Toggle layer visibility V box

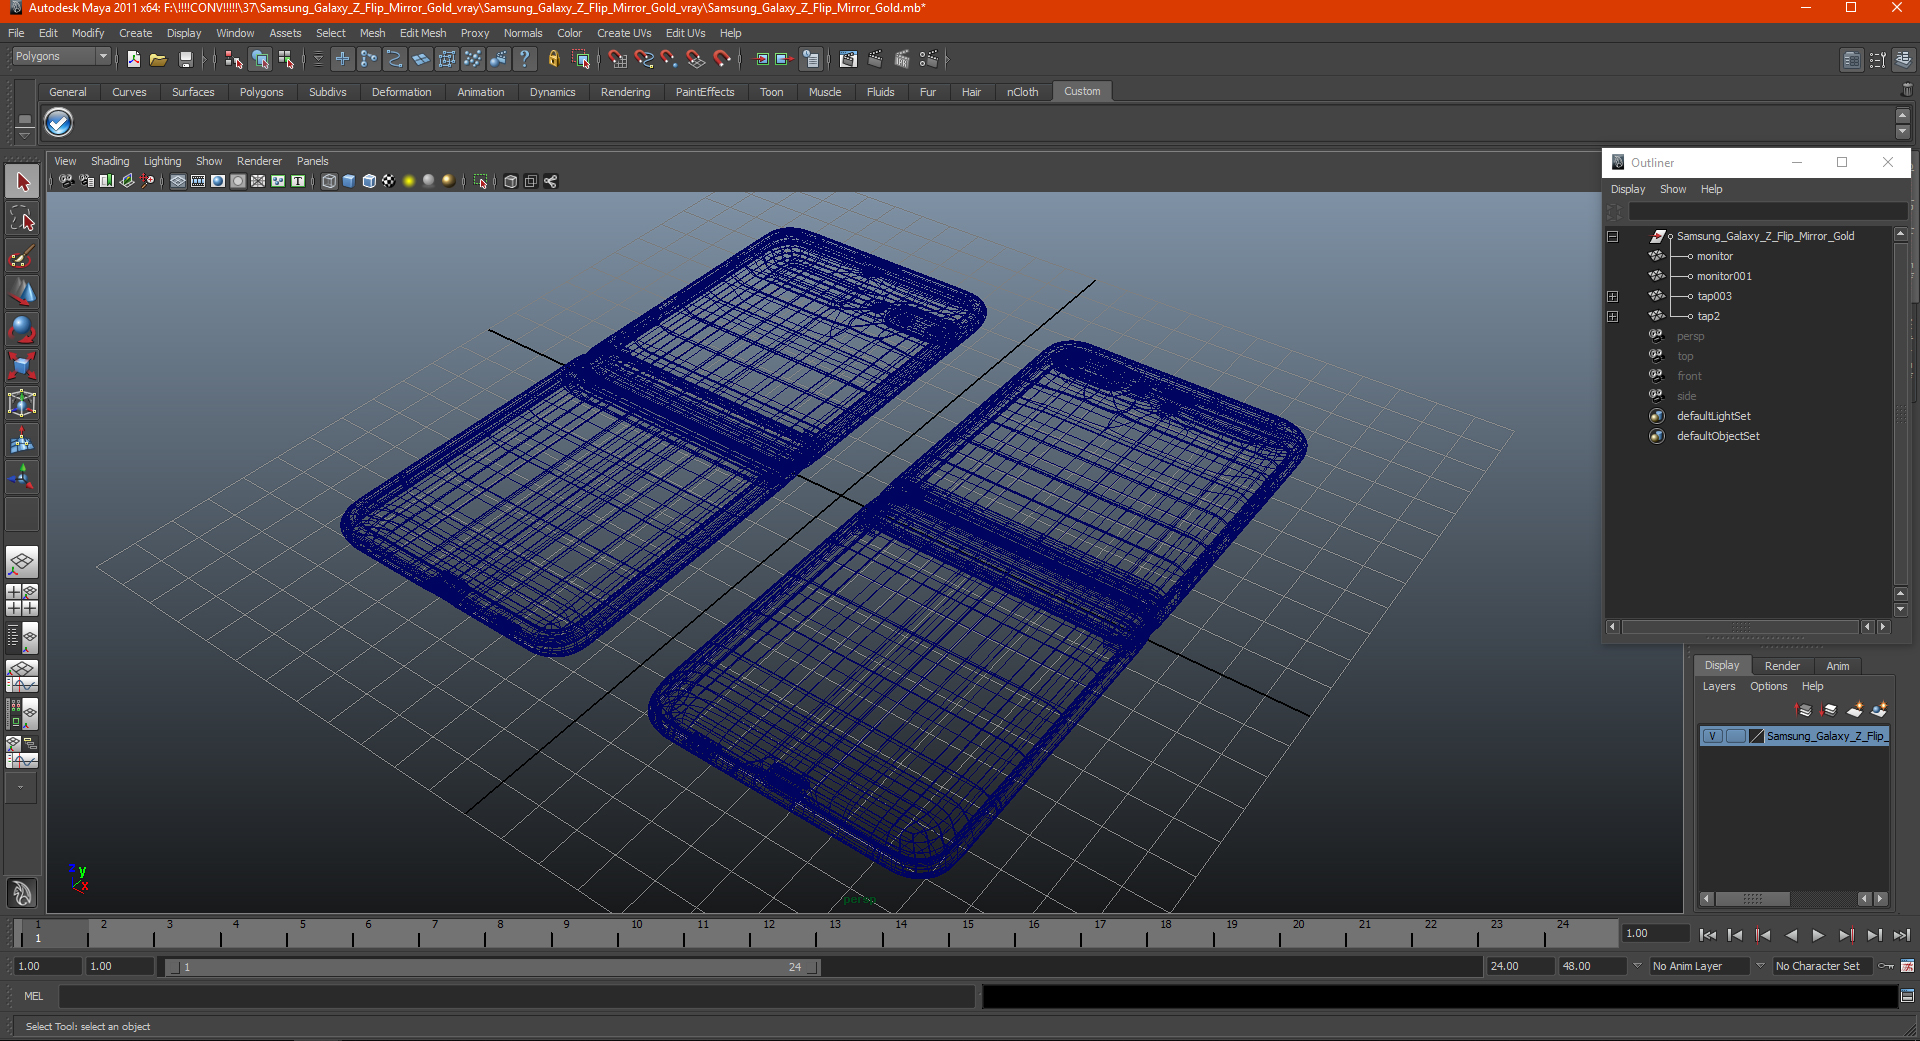(1713, 736)
